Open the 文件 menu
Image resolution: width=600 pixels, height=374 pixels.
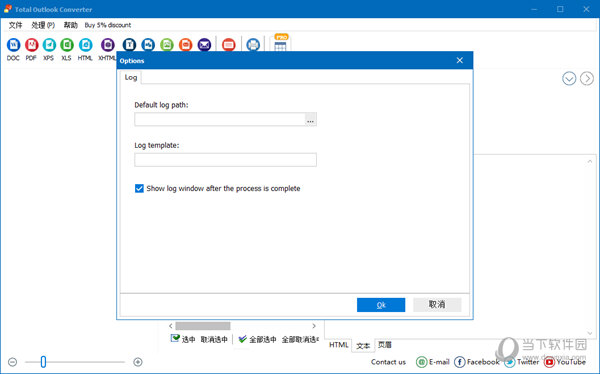(15, 25)
